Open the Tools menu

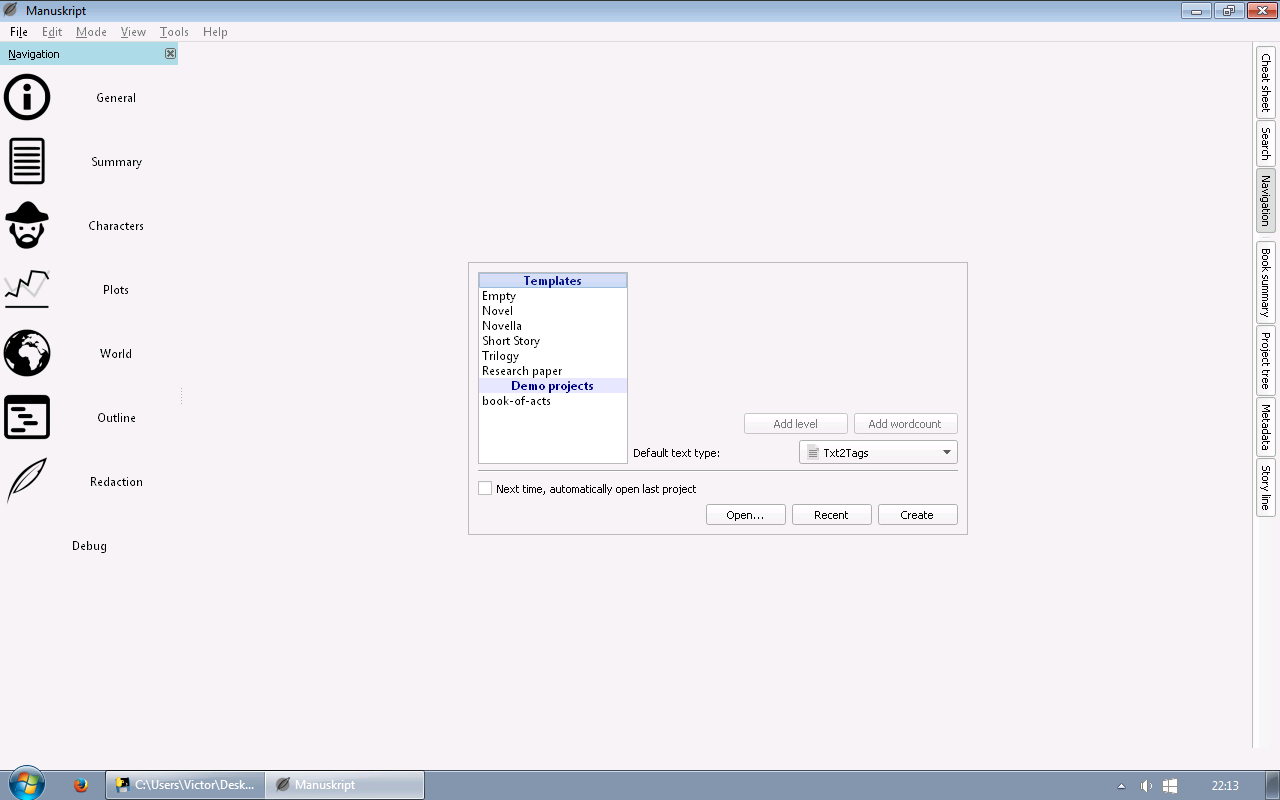click(174, 32)
